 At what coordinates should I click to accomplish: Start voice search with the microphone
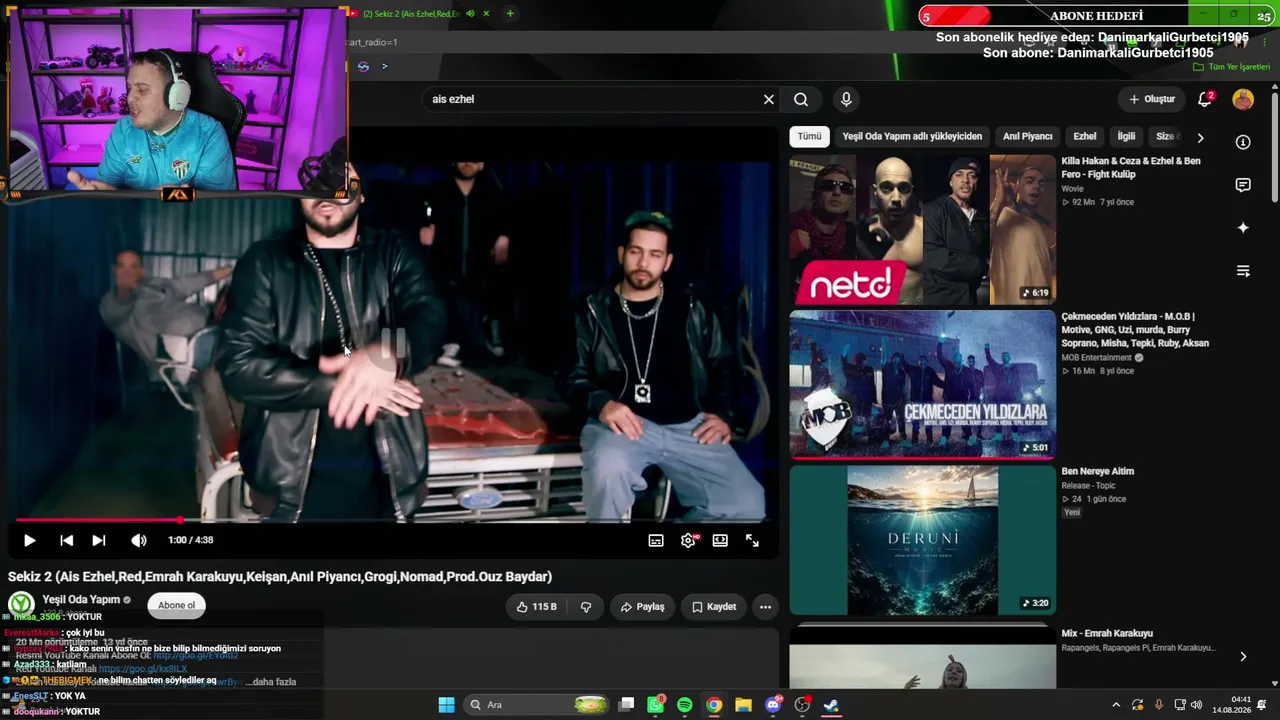846,99
